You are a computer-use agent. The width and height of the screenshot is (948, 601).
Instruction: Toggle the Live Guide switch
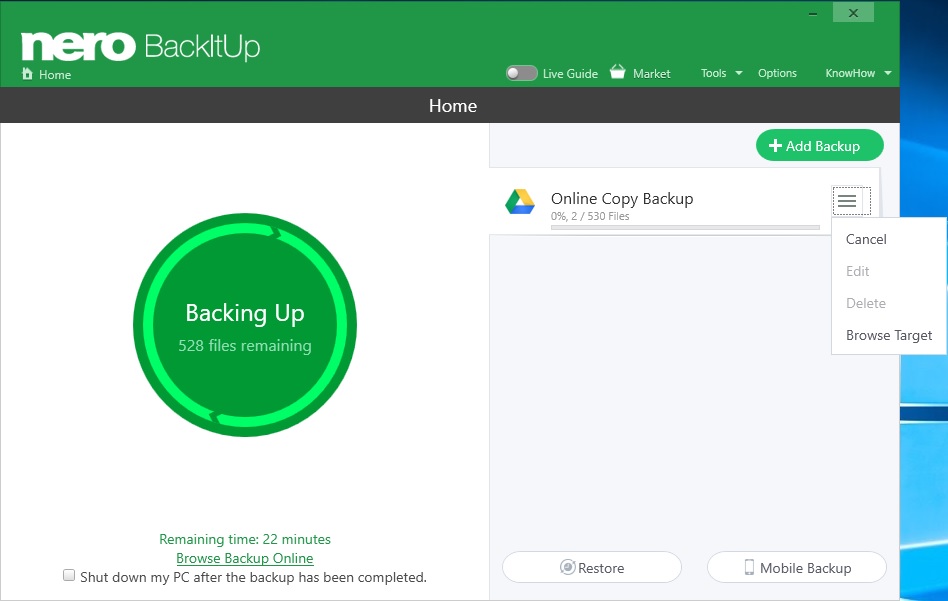point(521,73)
